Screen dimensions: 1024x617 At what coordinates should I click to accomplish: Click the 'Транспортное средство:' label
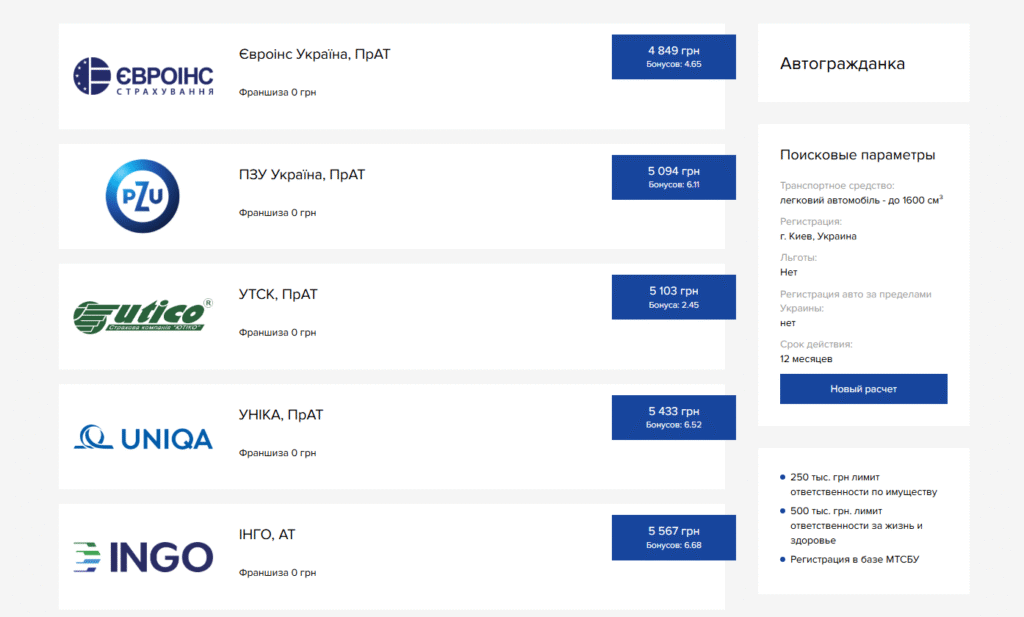click(837, 185)
